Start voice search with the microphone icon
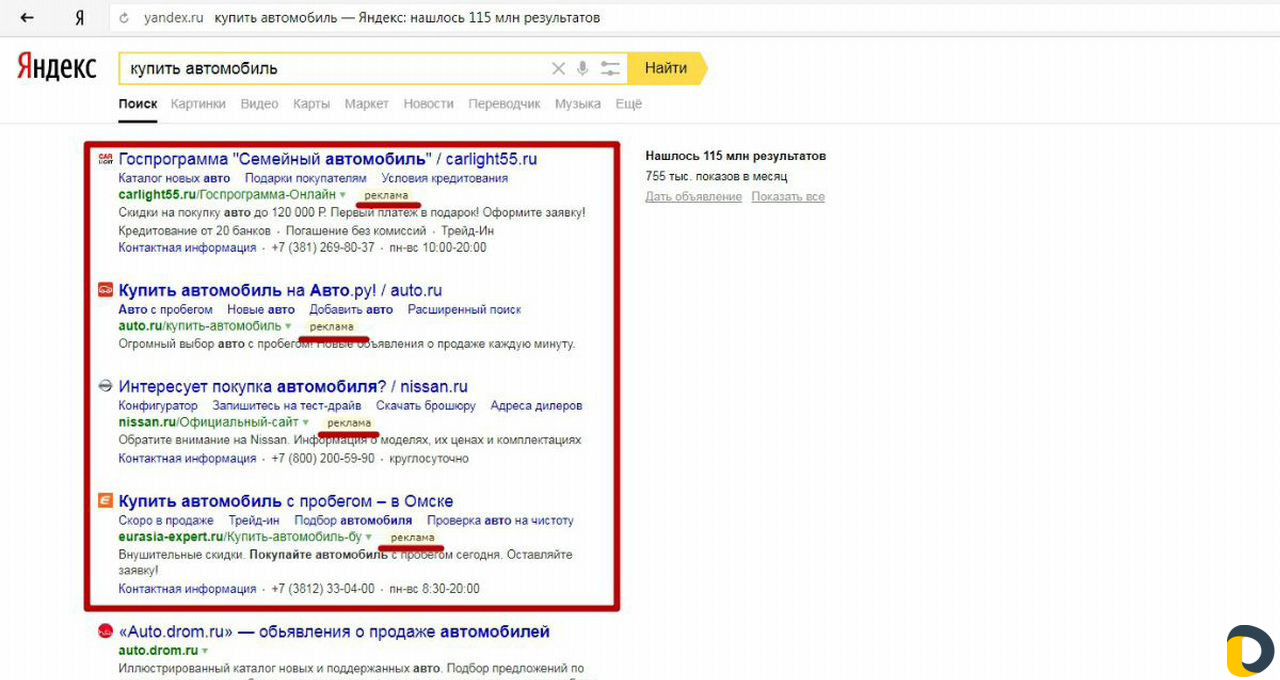The height and width of the screenshot is (680, 1280). 583,68
